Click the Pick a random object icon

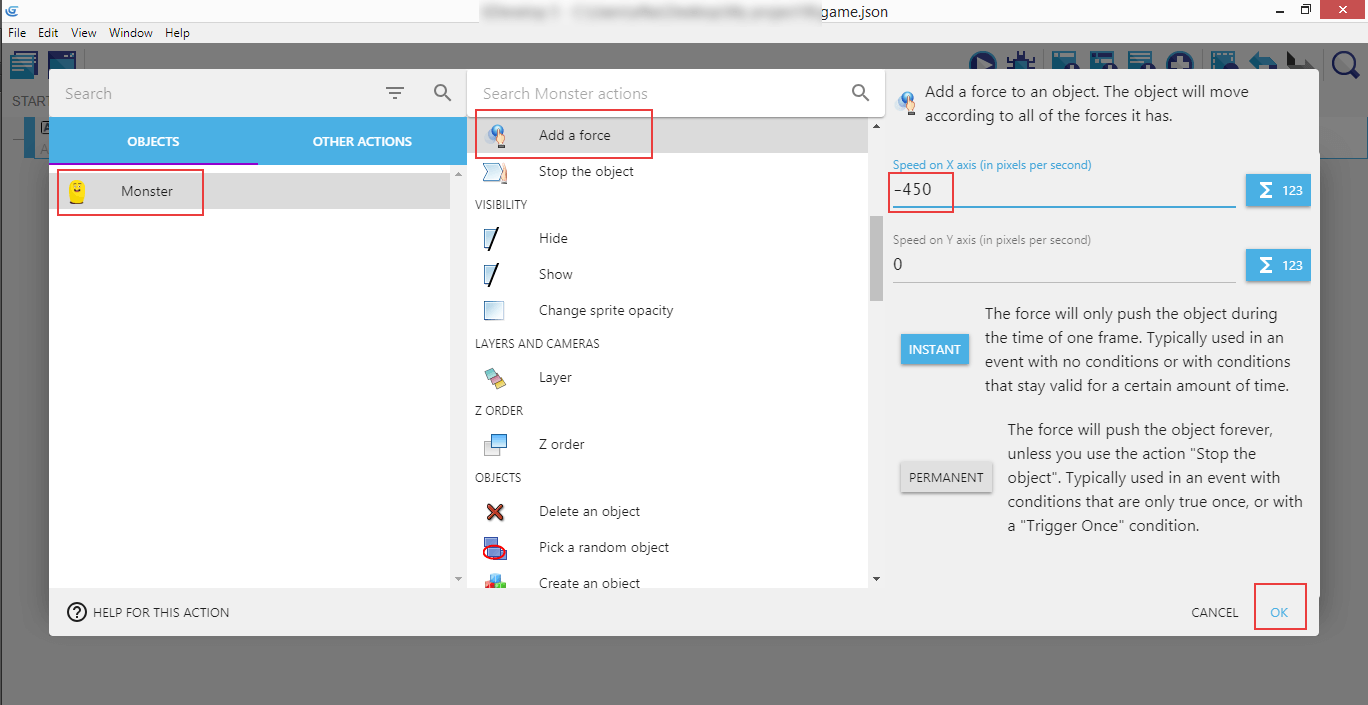pyautogui.click(x=495, y=548)
